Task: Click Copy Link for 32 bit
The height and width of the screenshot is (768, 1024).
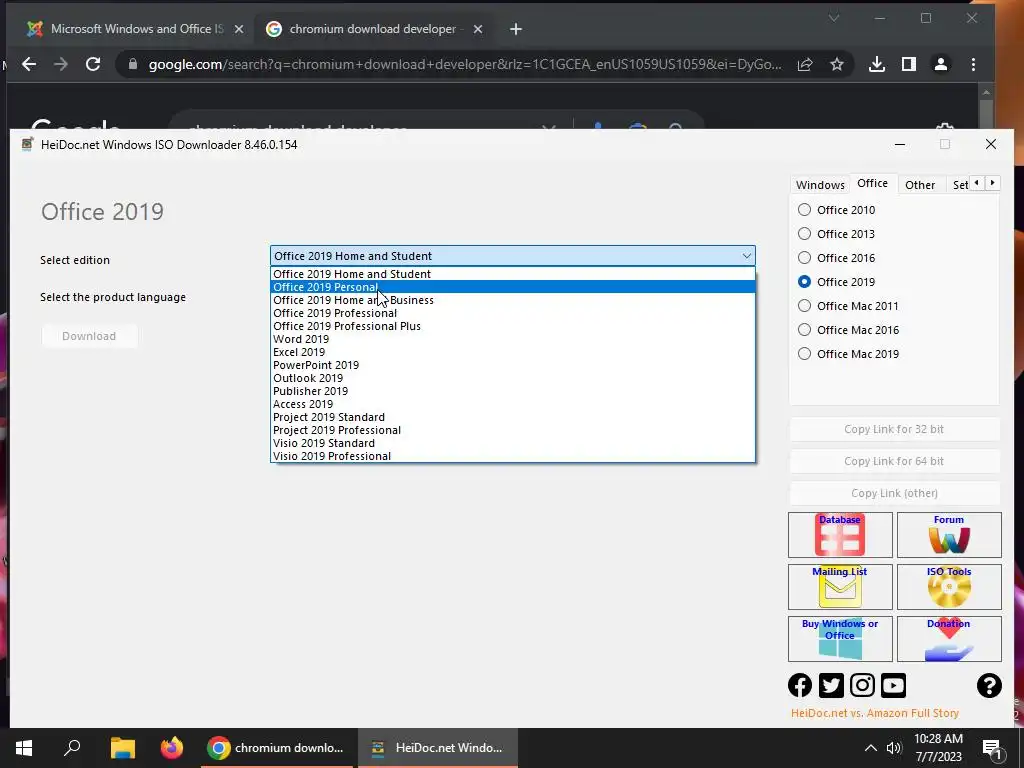Action: 894,429
